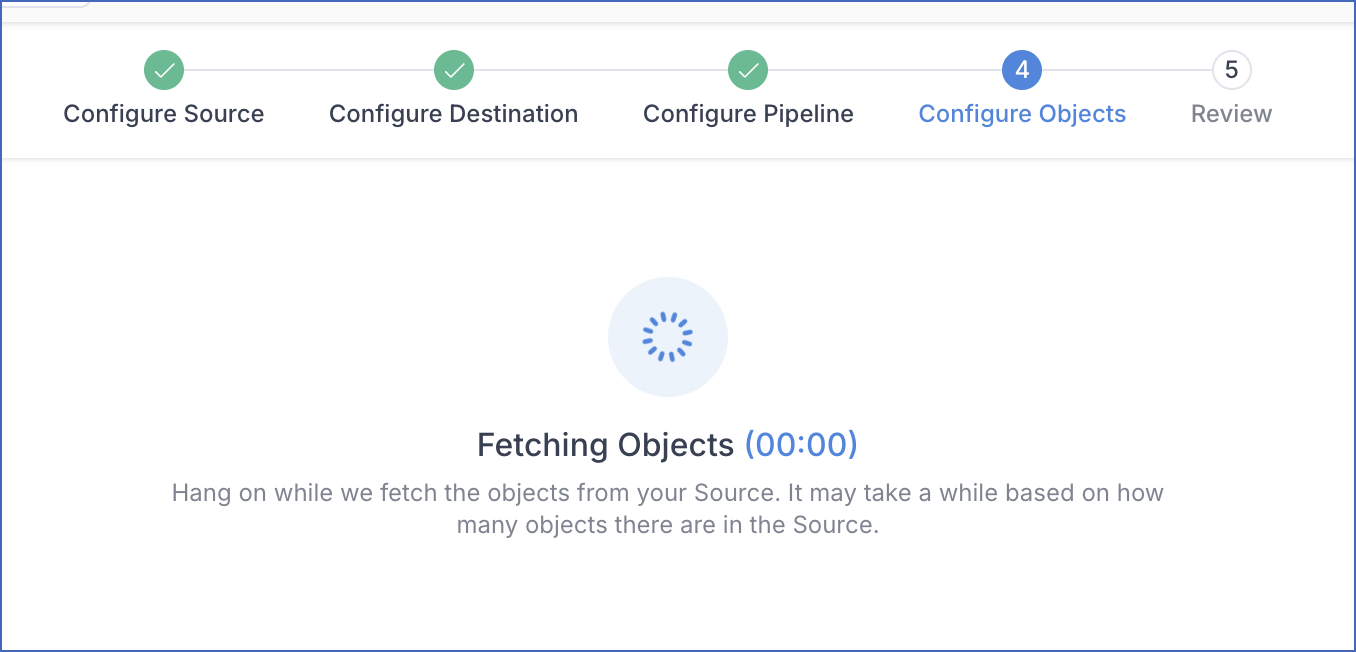
Task: Click the (00:00) elapsed timer
Action: pos(801,444)
